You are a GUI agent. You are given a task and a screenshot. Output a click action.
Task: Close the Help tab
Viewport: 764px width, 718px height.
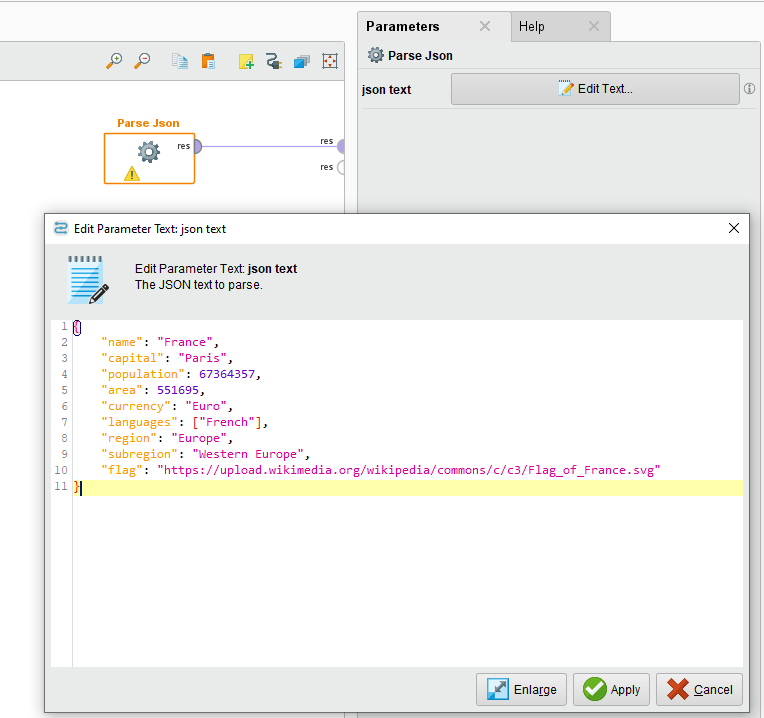[593, 27]
